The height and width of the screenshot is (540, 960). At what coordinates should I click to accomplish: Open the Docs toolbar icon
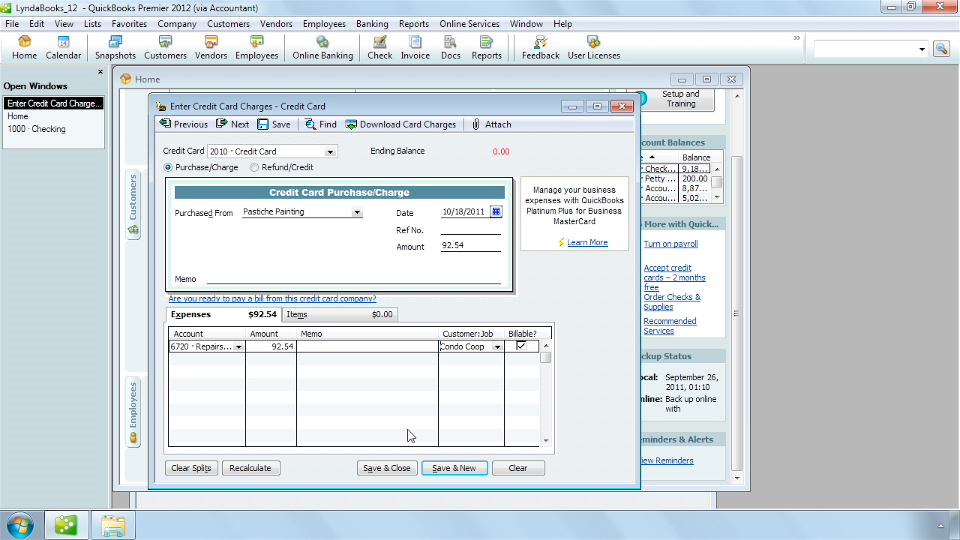(451, 47)
